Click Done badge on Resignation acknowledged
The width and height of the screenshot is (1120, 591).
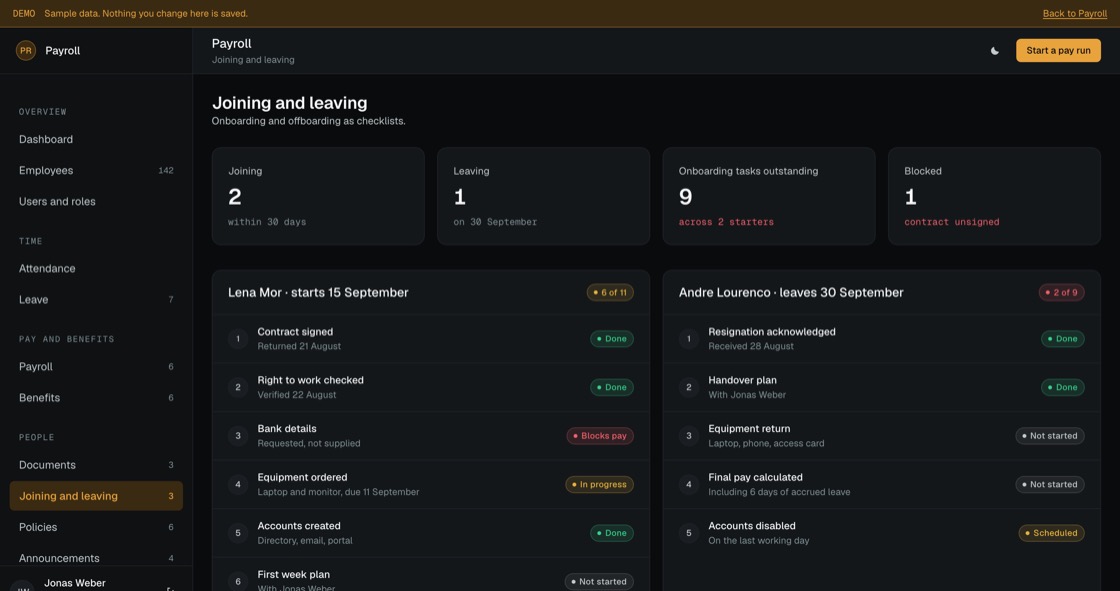point(1063,339)
